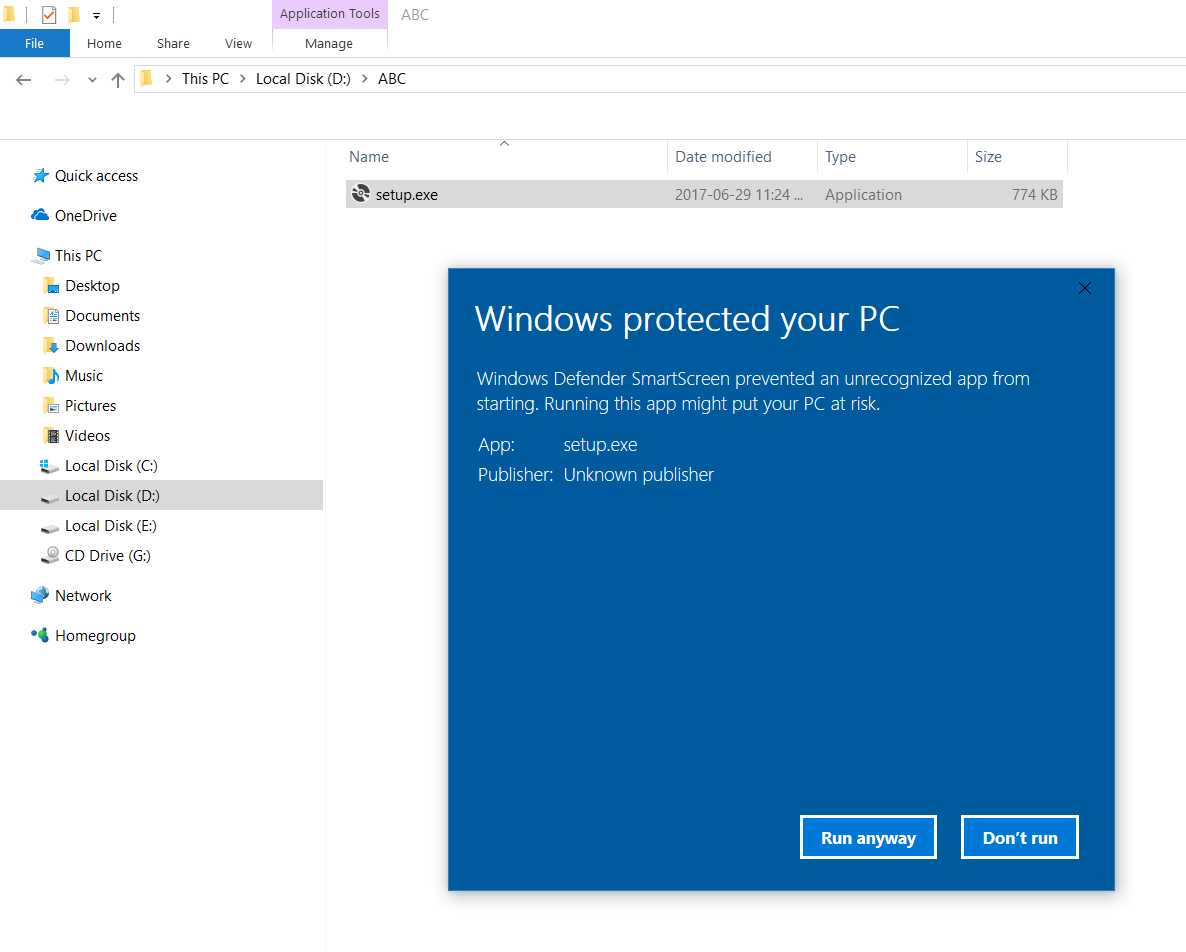Open the Documents folder in sidebar
This screenshot has height=952, width=1186.
click(102, 316)
